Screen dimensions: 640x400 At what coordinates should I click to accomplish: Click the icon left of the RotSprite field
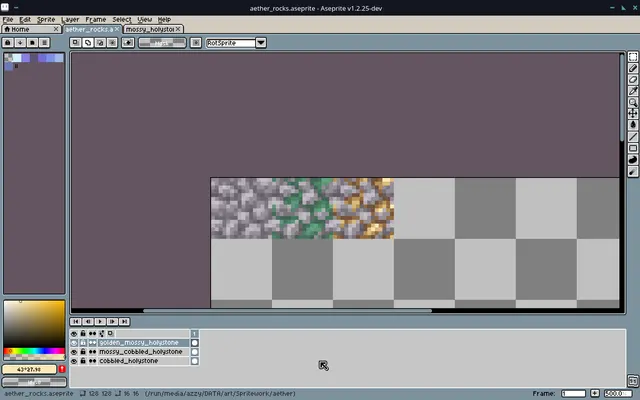196,42
